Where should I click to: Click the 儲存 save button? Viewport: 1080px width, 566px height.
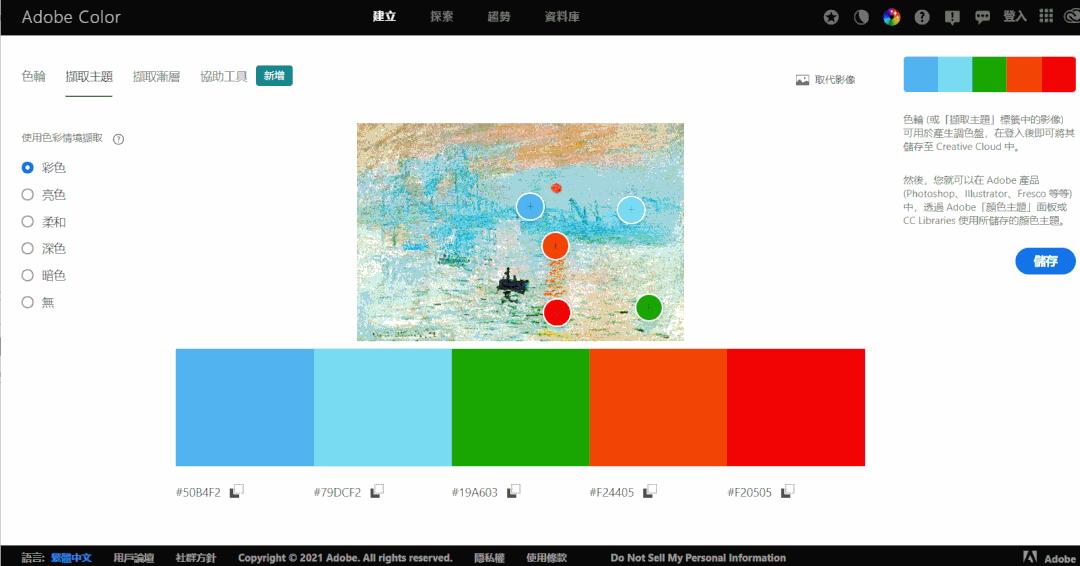1045,261
